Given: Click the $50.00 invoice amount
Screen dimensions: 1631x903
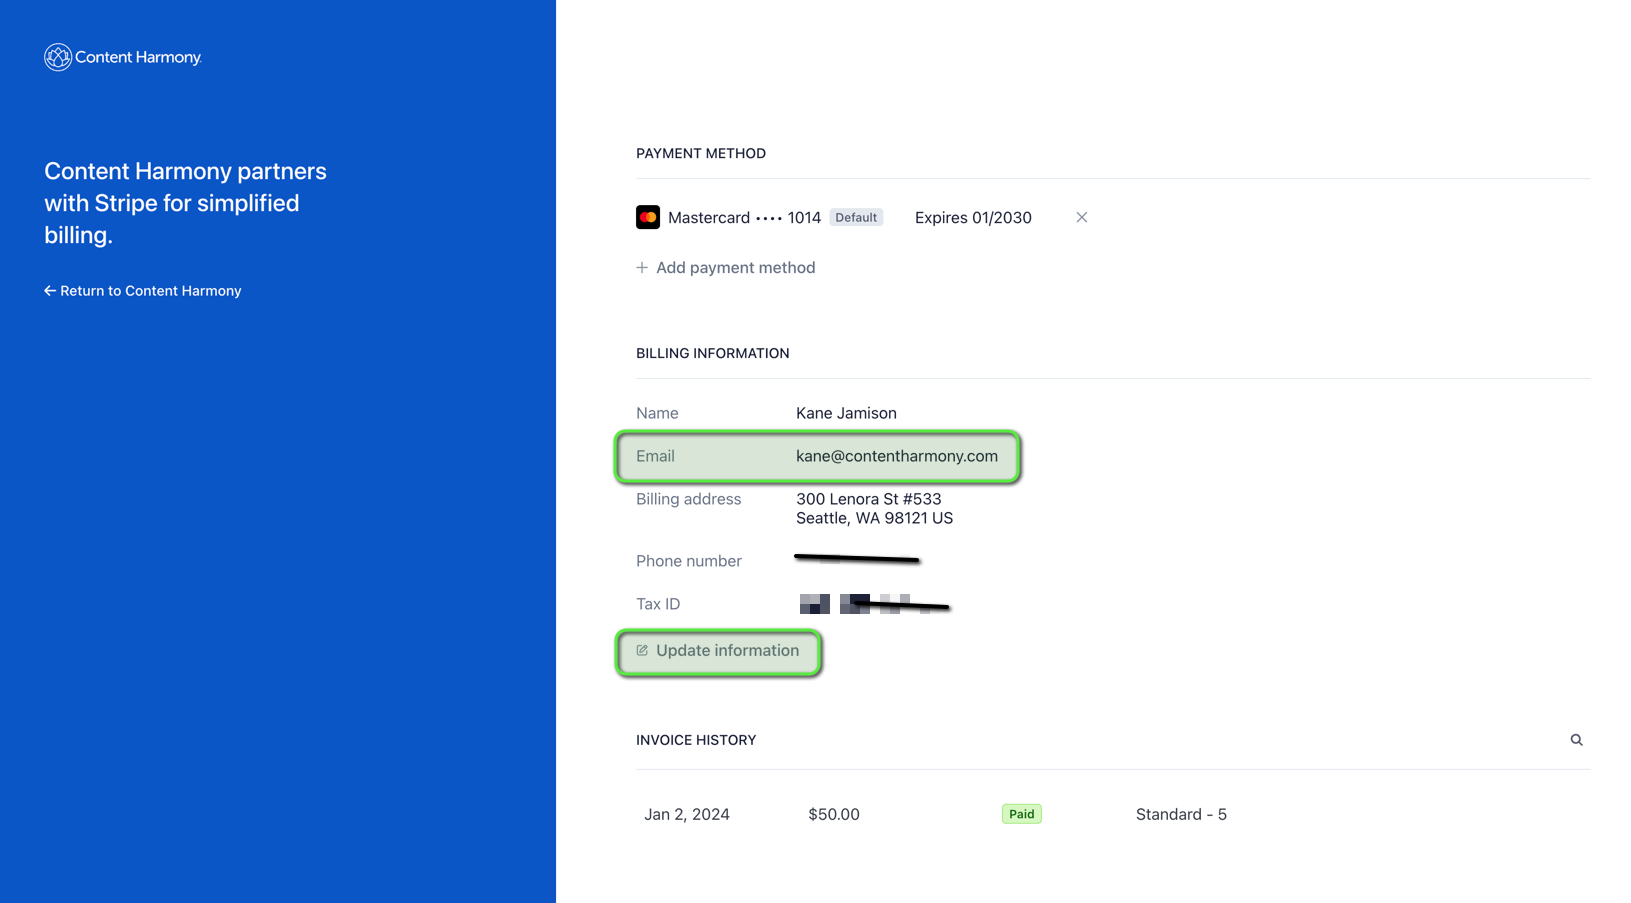Looking at the screenshot, I should click(x=834, y=814).
